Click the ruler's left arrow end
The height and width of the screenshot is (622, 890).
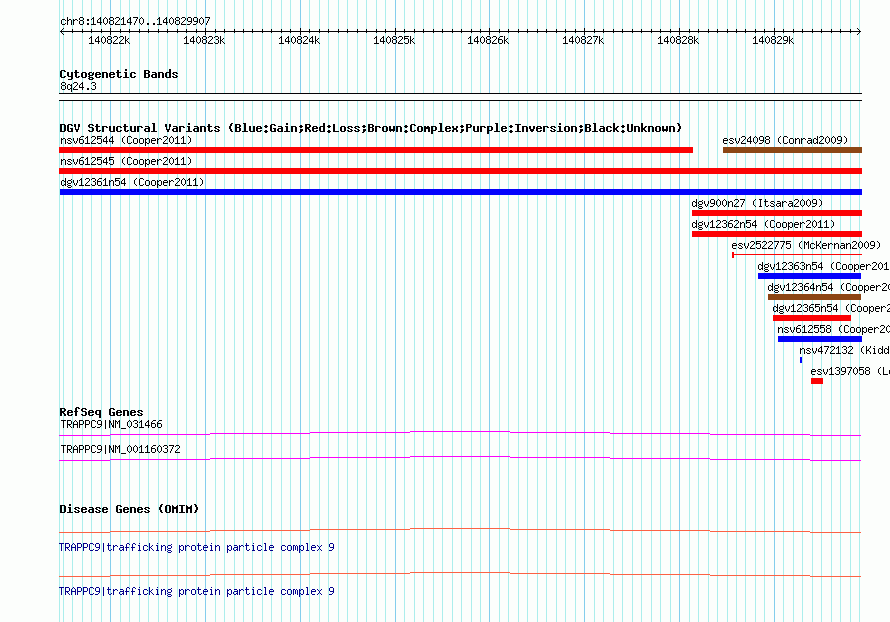62,32
